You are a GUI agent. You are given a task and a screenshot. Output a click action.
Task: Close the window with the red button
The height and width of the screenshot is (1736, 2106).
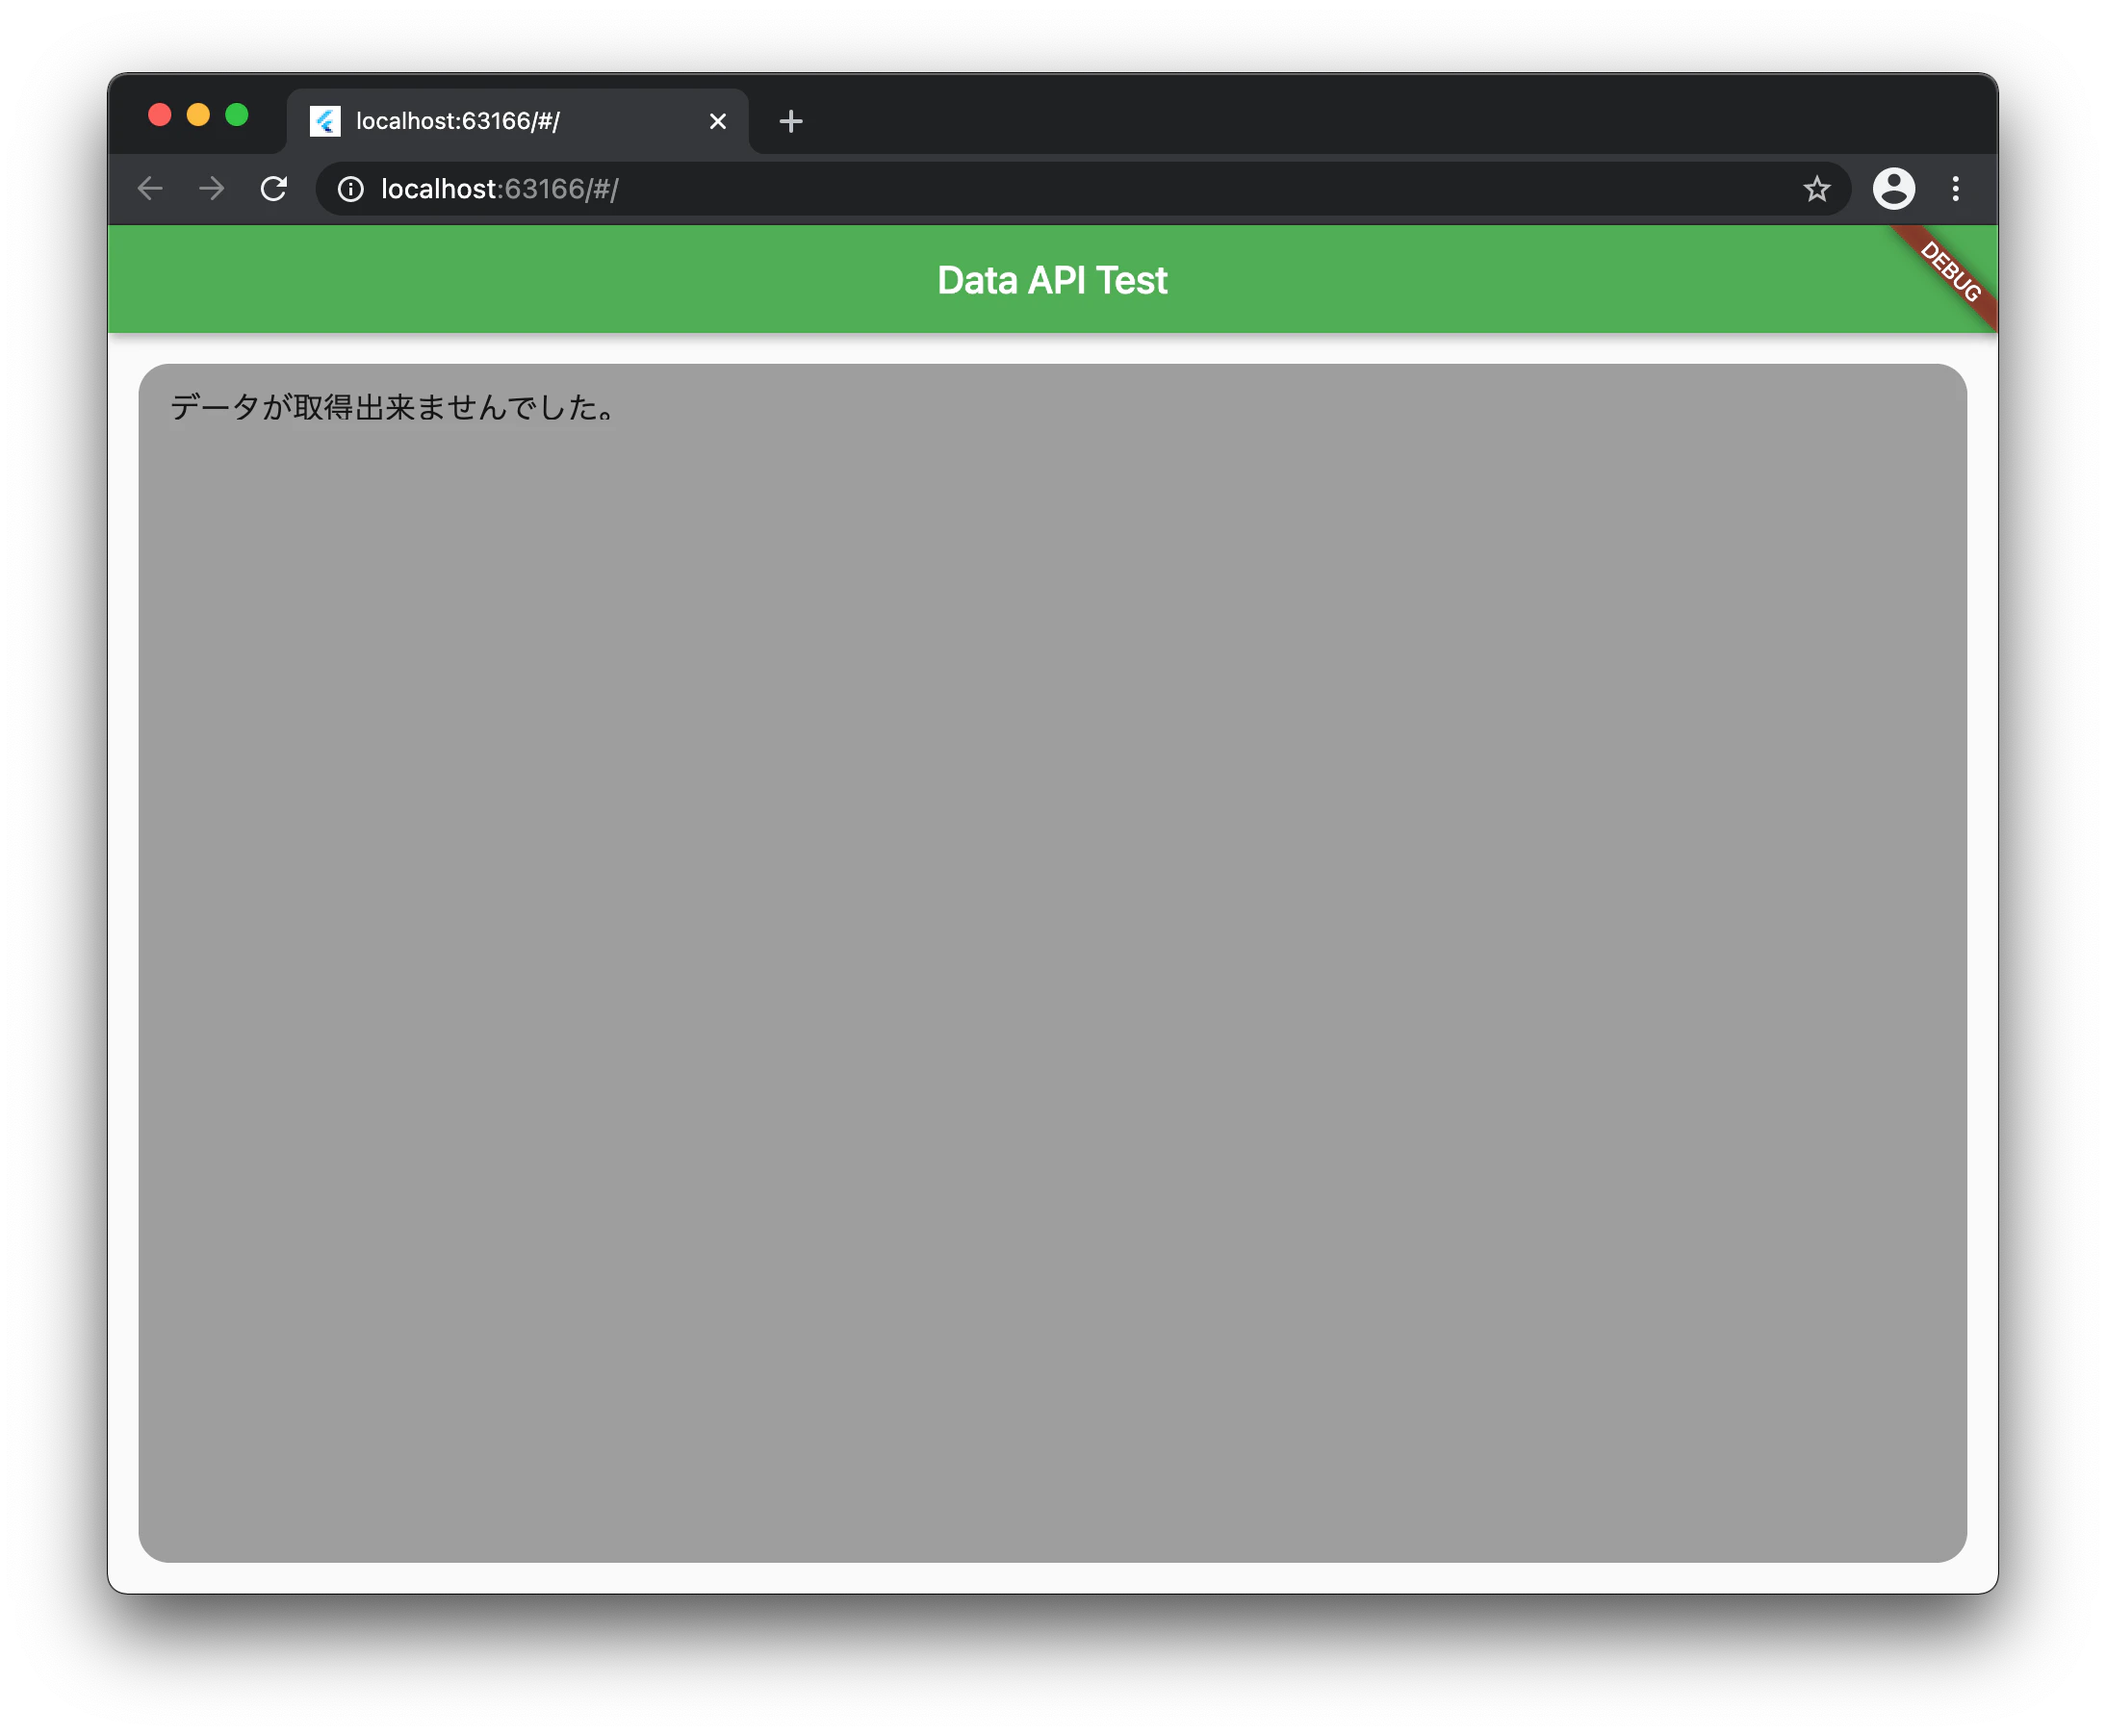(x=159, y=114)
